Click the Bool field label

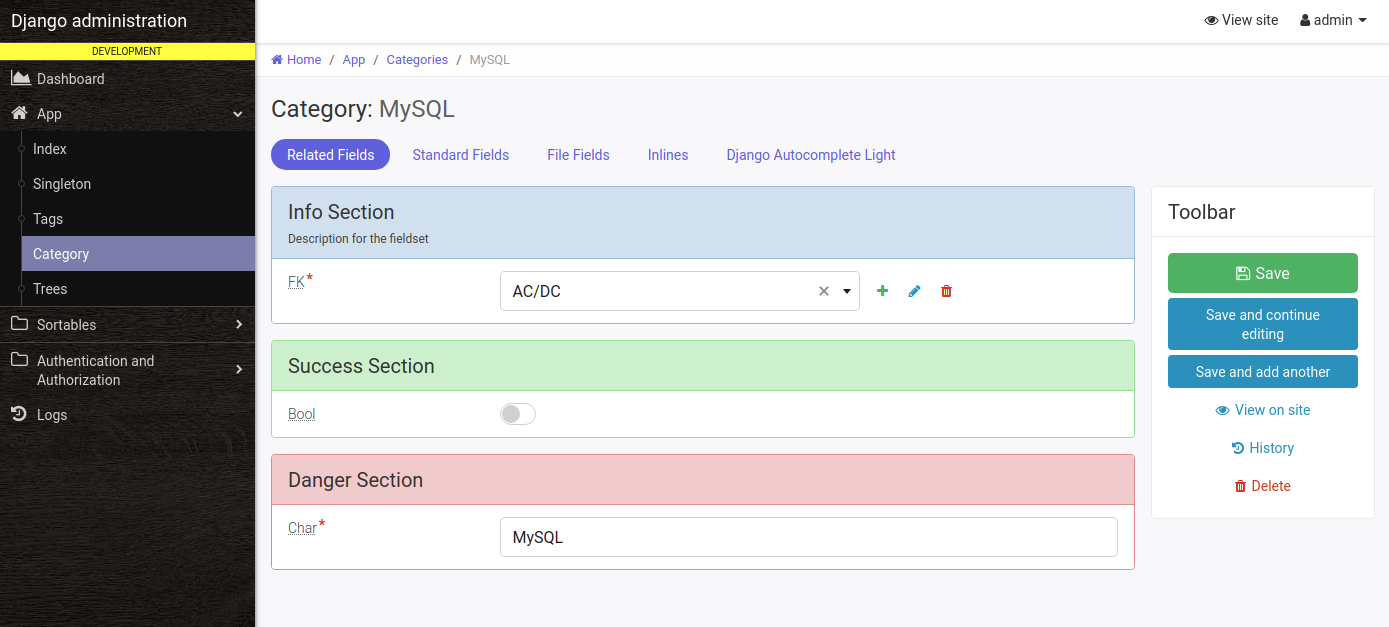(301, 414)
